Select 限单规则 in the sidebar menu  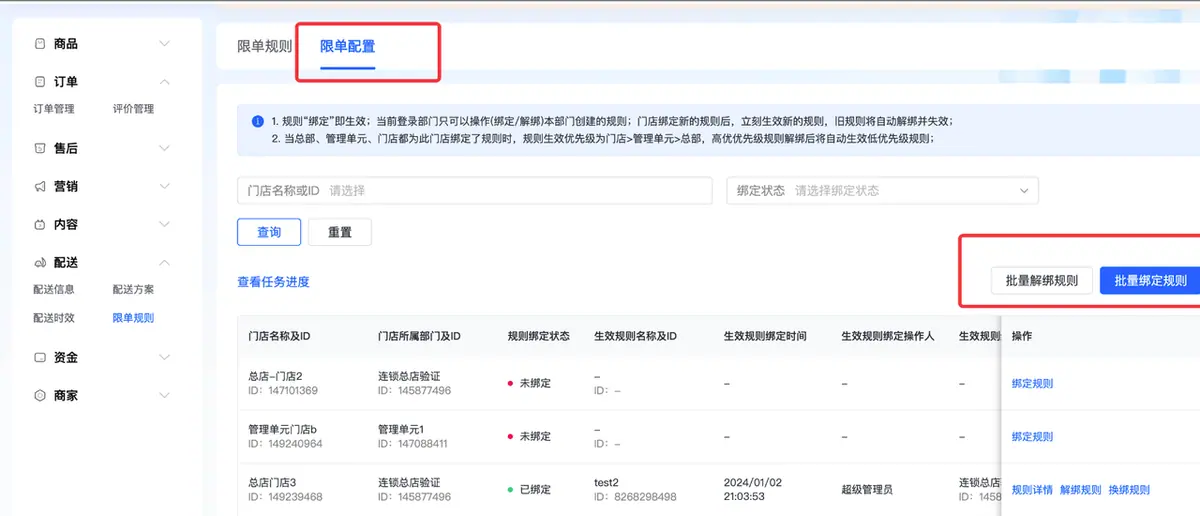(133, 319)
